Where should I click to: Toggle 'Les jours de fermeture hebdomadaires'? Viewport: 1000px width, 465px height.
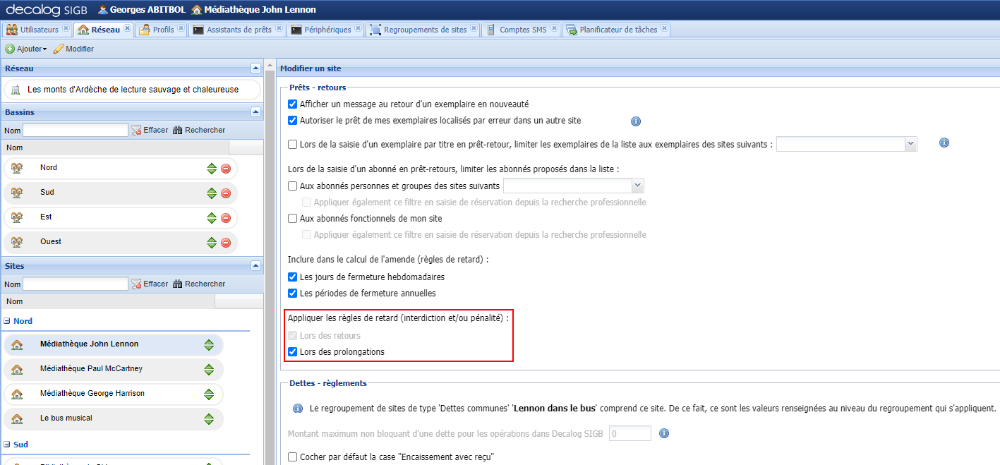pos(293,276)
